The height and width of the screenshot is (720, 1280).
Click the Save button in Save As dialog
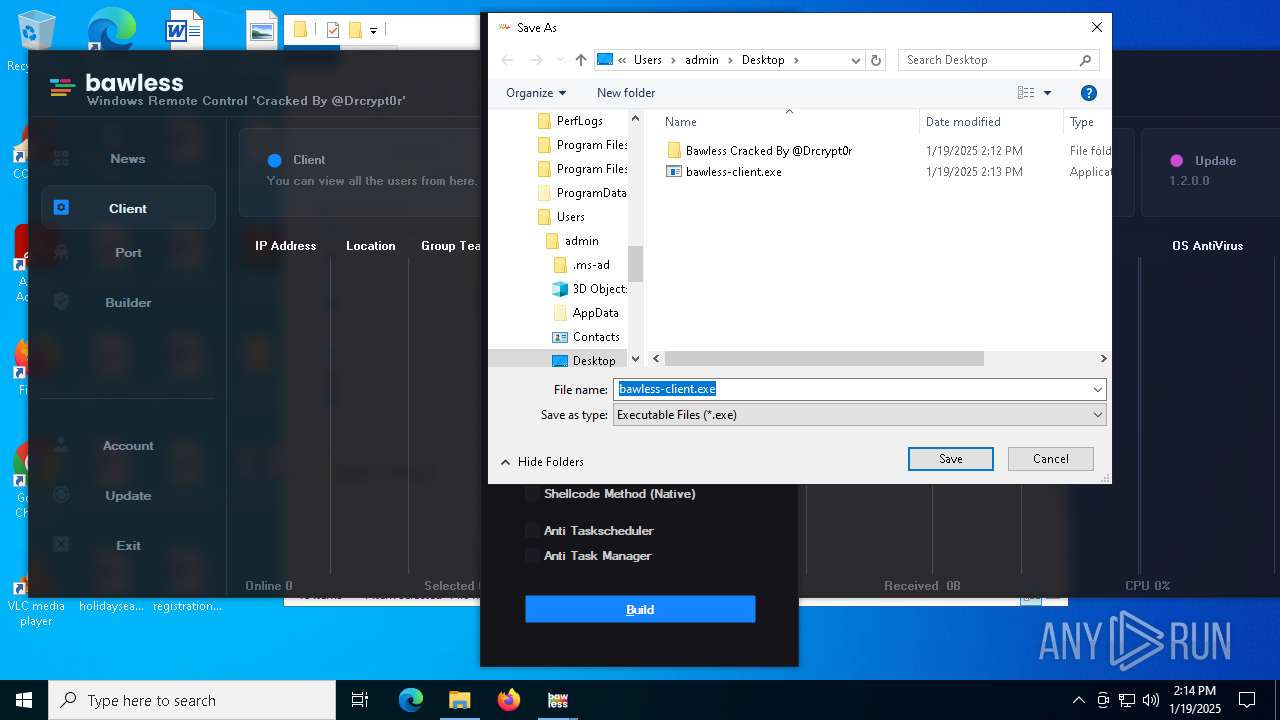(x=950, y=459)
